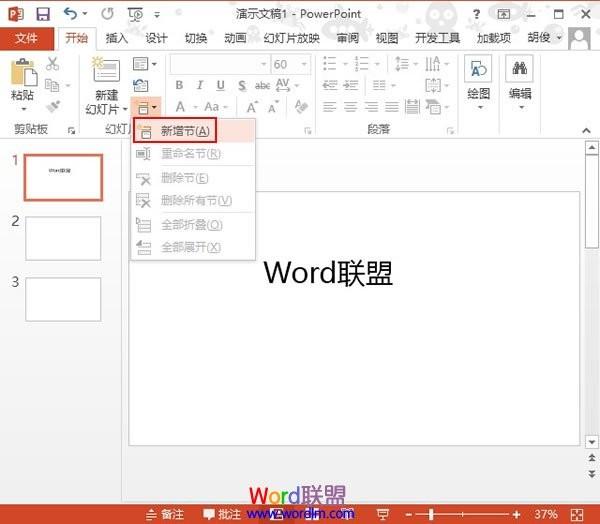600x524 pixels.
Task: Decrease list indent level
Action: pyautogui.click(x=329, y=85)
